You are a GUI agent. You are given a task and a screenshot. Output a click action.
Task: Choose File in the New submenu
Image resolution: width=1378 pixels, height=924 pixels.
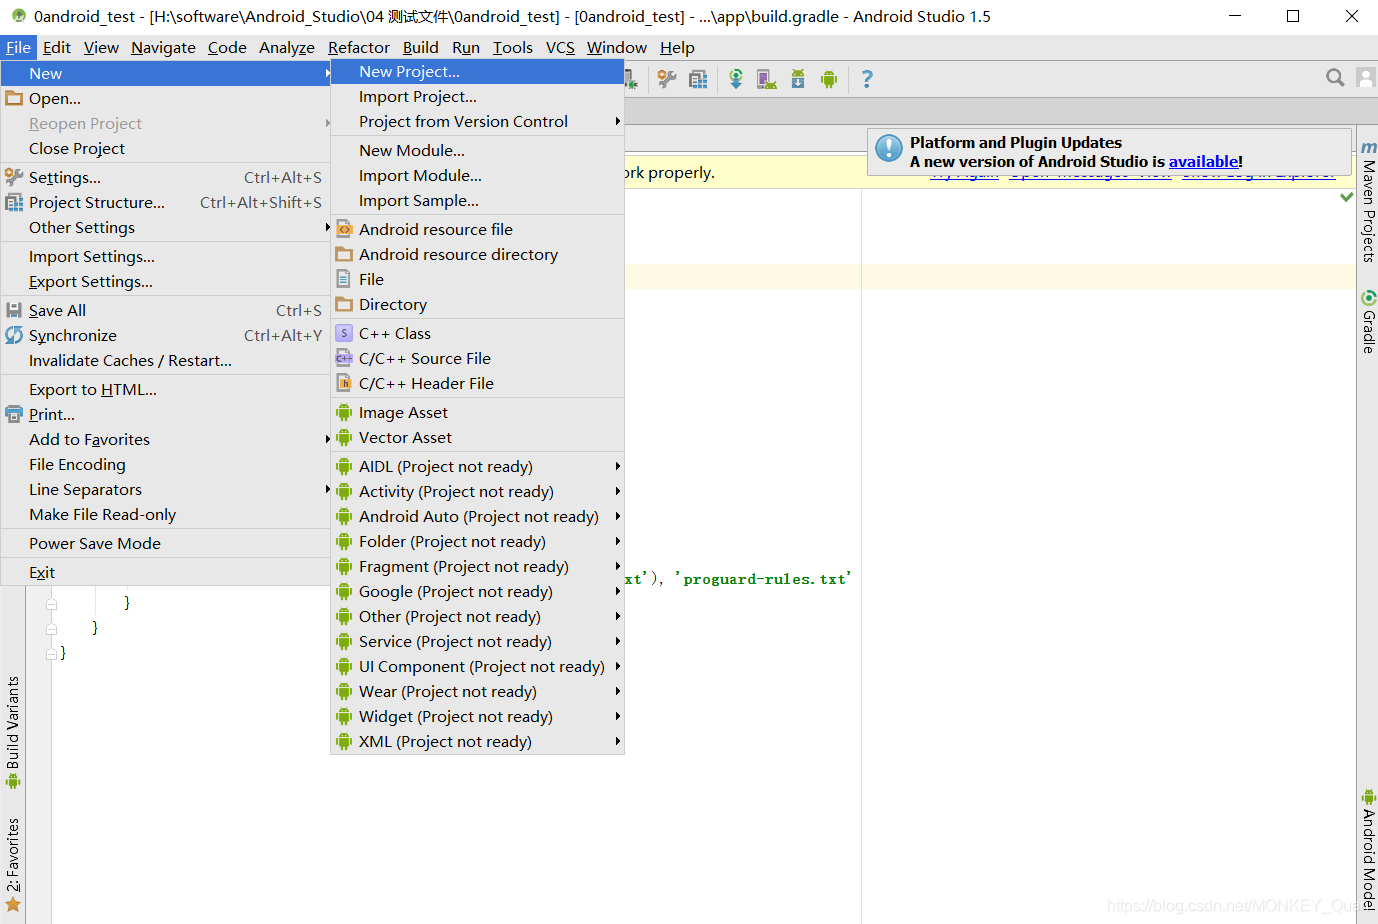477,279
